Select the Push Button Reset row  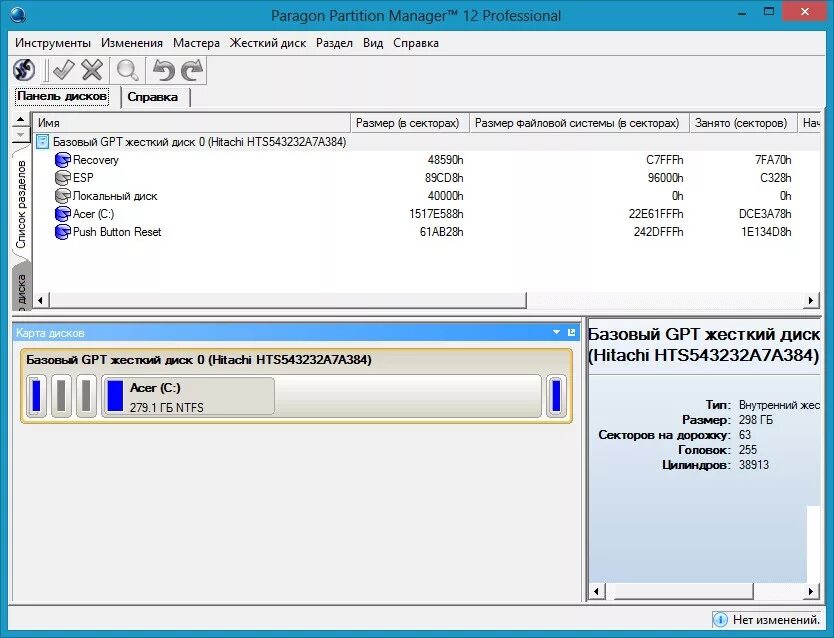click(426, 232)
